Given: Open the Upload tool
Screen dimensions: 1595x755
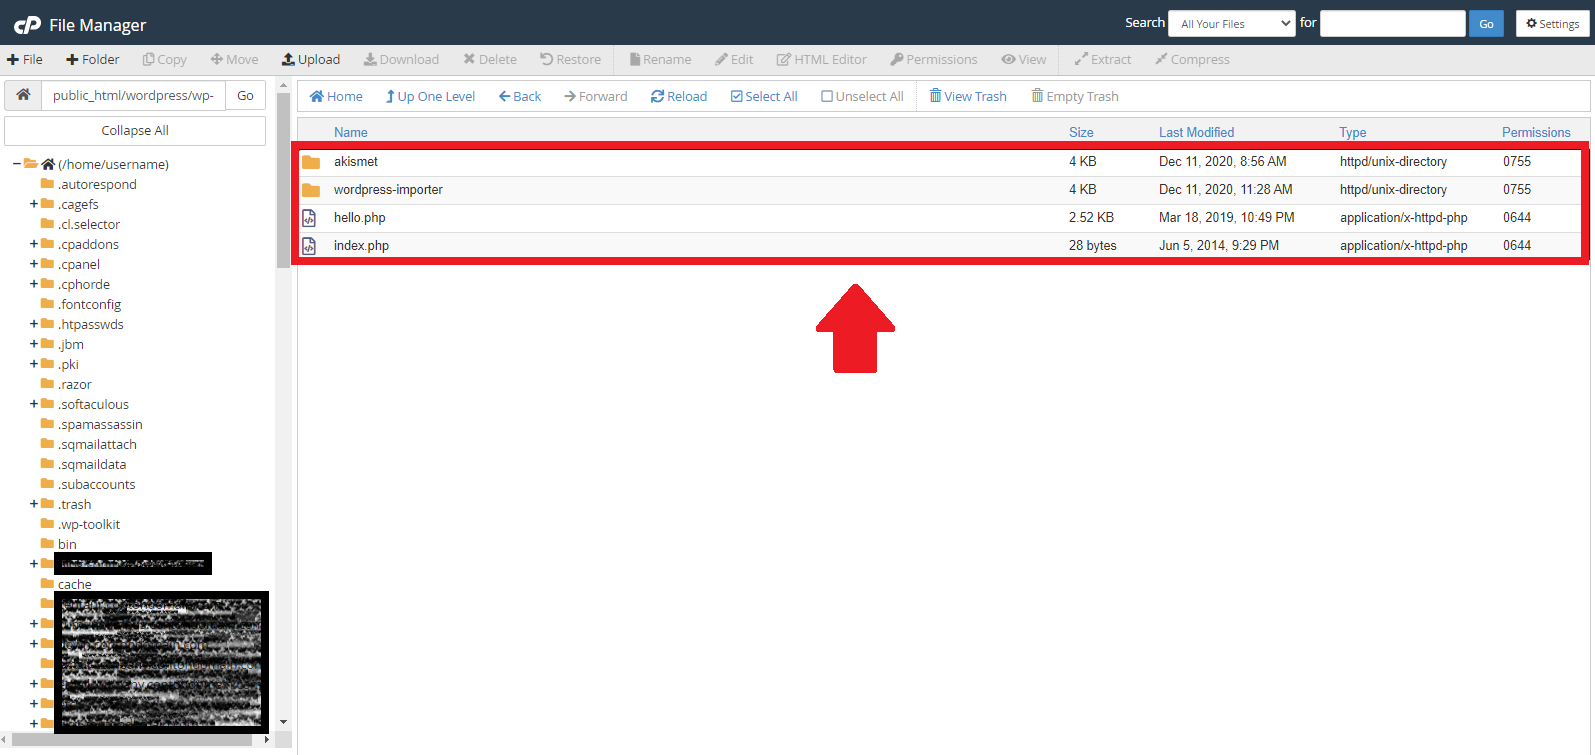Looking at the screenshot, I should tap(311, 60).
